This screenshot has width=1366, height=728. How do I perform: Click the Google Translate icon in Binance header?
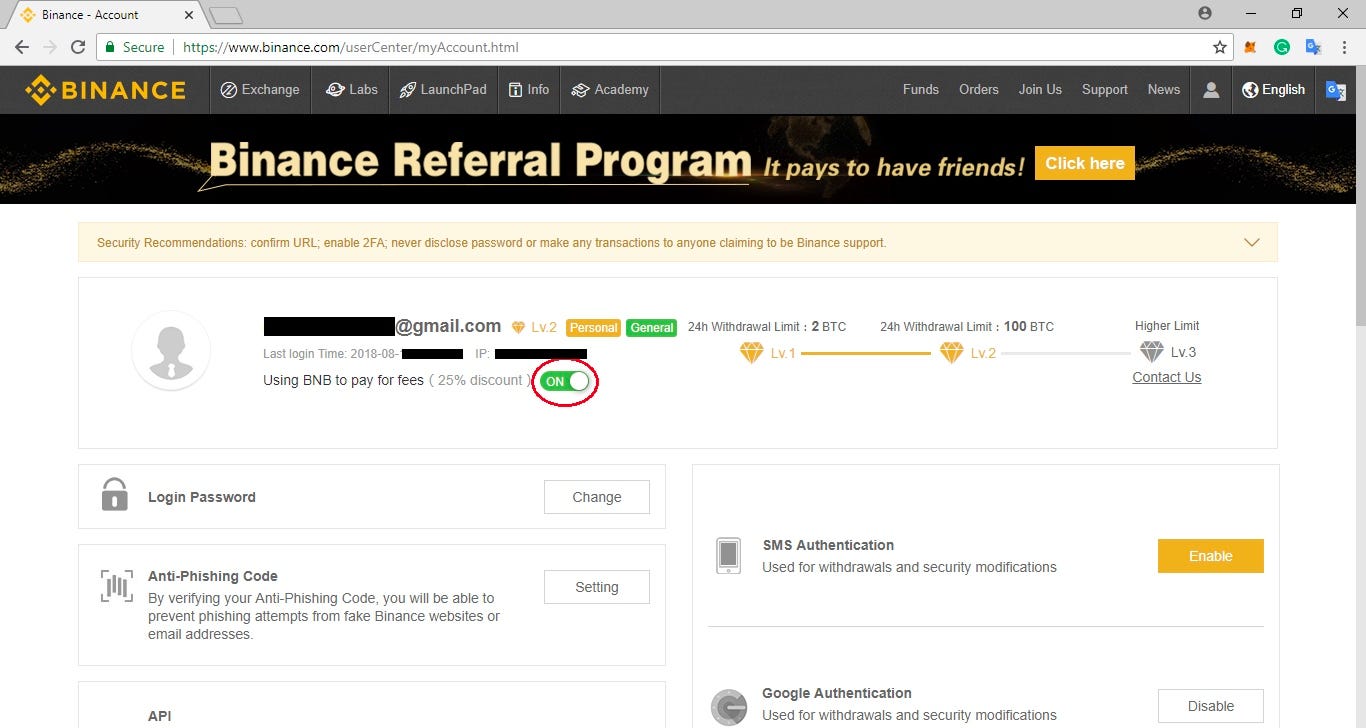coord(1335,90)
